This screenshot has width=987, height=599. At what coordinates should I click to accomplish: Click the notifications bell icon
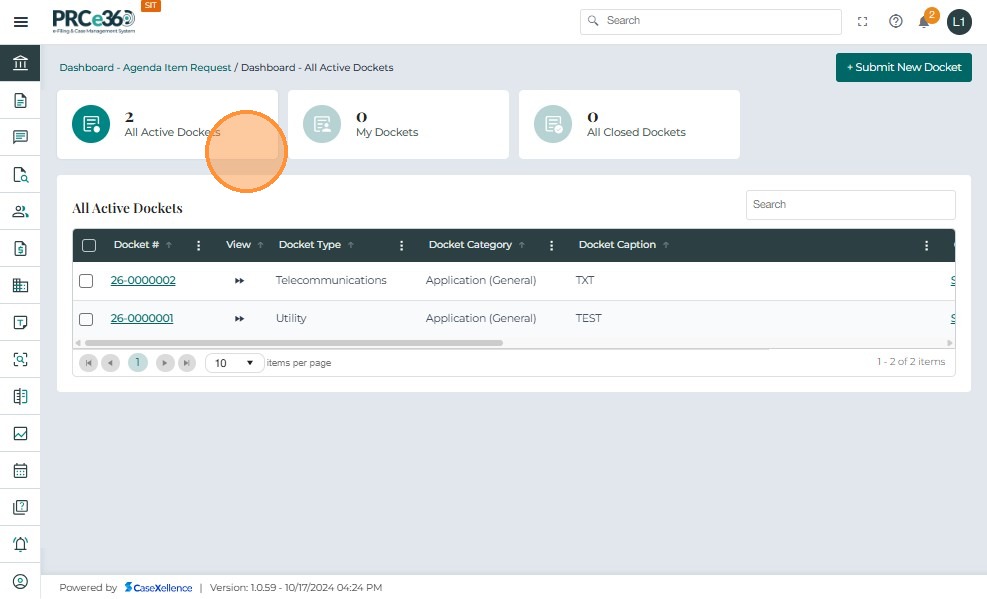point(924,22)
